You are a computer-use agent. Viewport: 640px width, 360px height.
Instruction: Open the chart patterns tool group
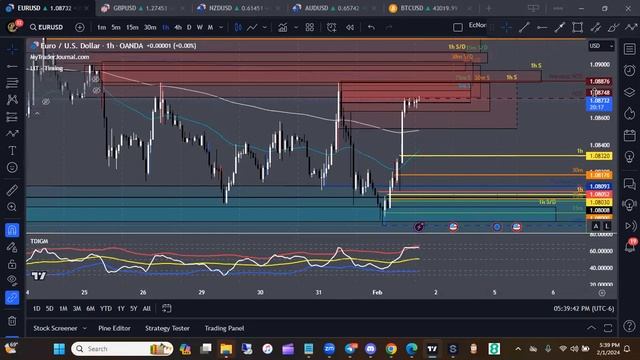pos(12,100)
